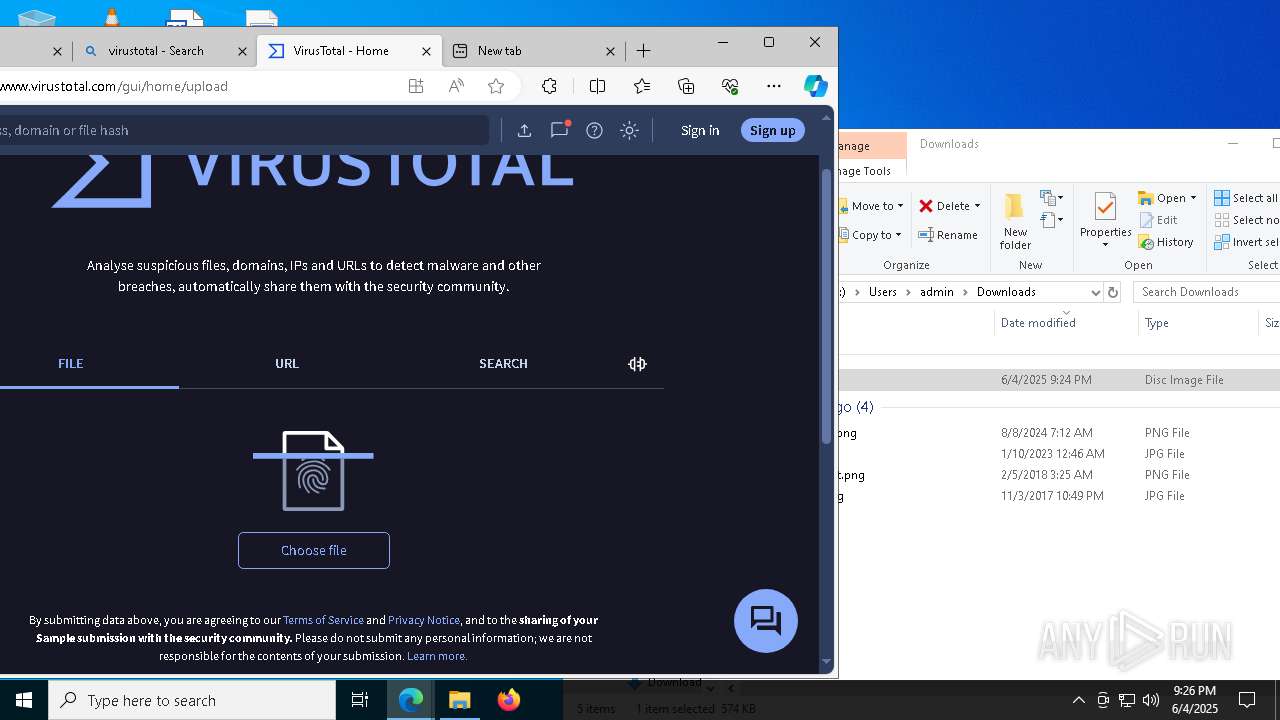Switch to the URL tab
Viewport: 1280px width, 720px height.
click(287, 364)
